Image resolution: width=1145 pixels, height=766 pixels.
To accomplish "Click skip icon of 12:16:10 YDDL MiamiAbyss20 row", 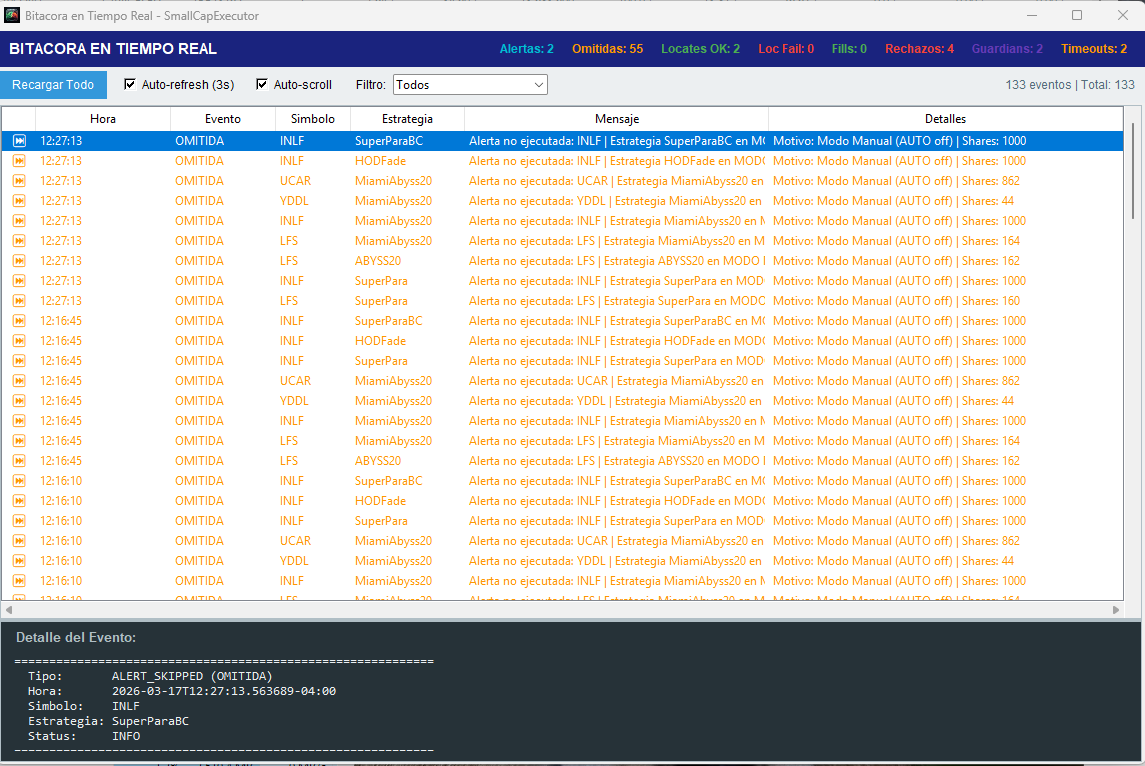I will (x=19, y=561).
